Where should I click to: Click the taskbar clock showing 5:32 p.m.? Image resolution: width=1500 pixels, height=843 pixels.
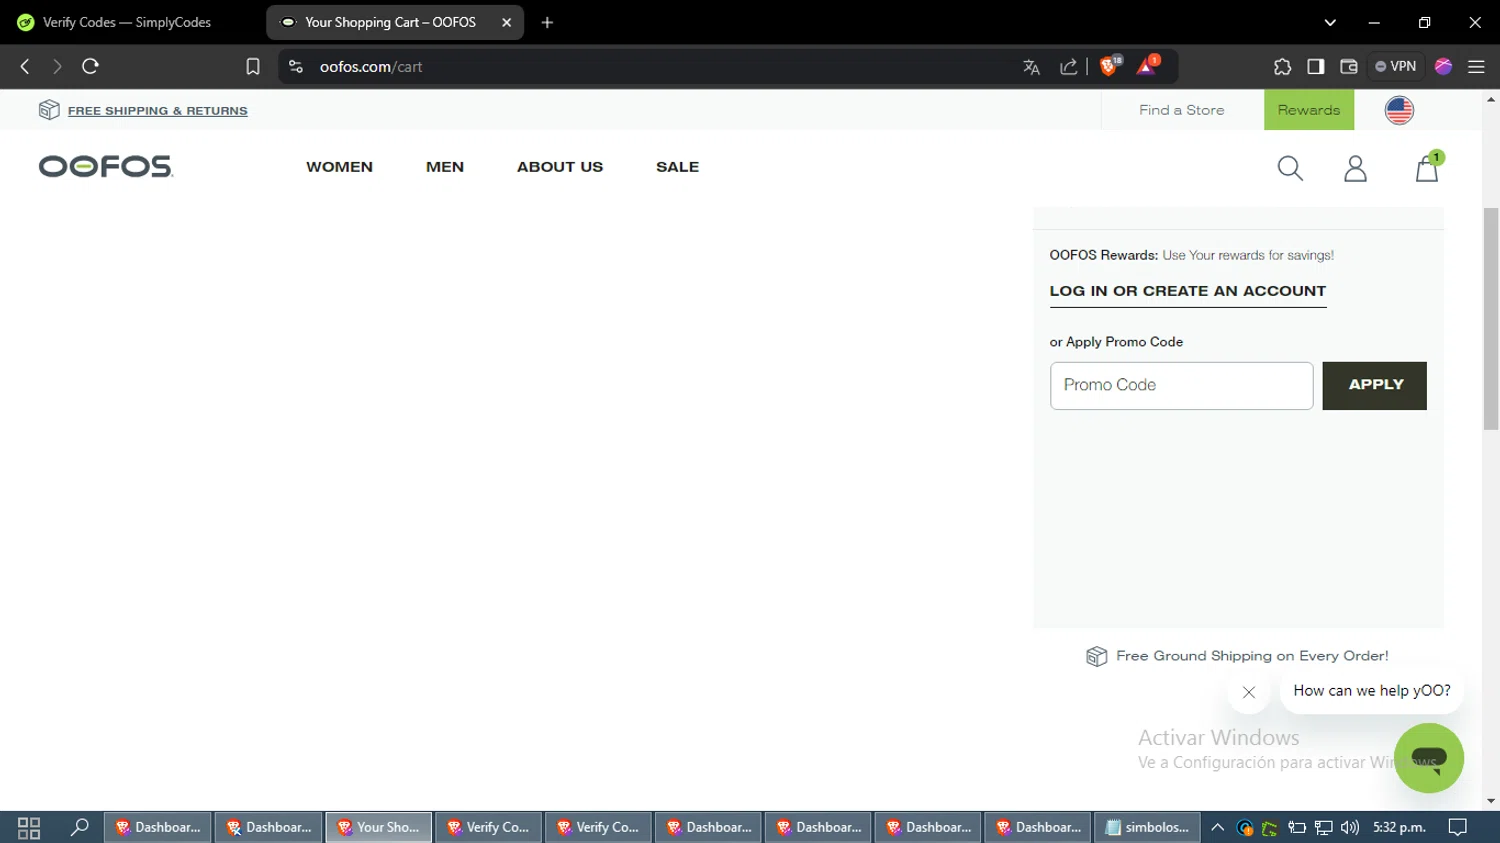pos(1399,827)
